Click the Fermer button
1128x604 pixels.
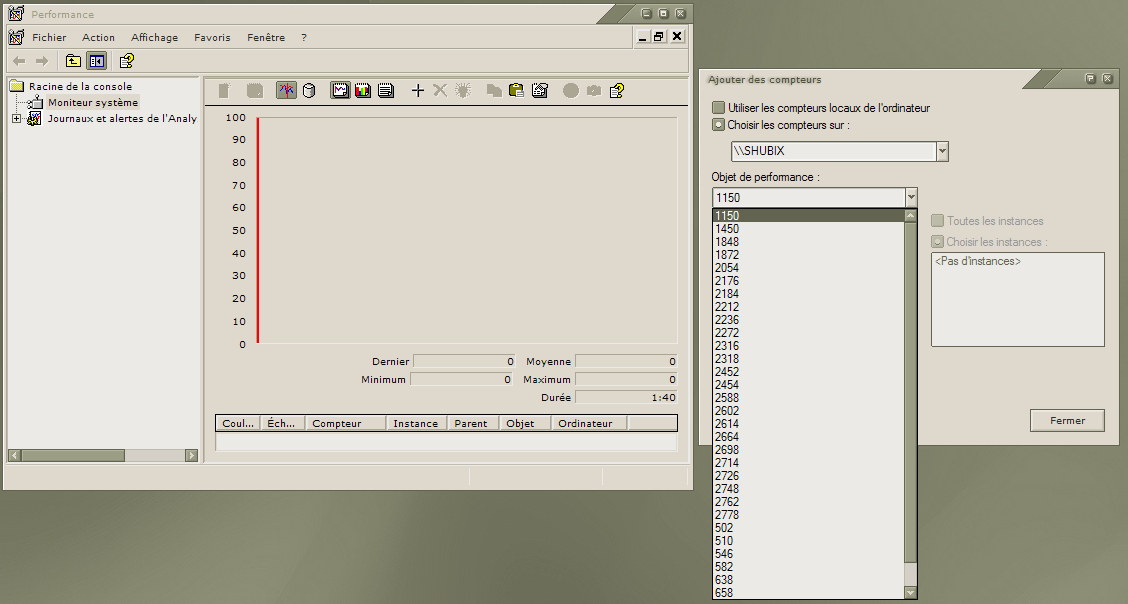pos(1067,421)
